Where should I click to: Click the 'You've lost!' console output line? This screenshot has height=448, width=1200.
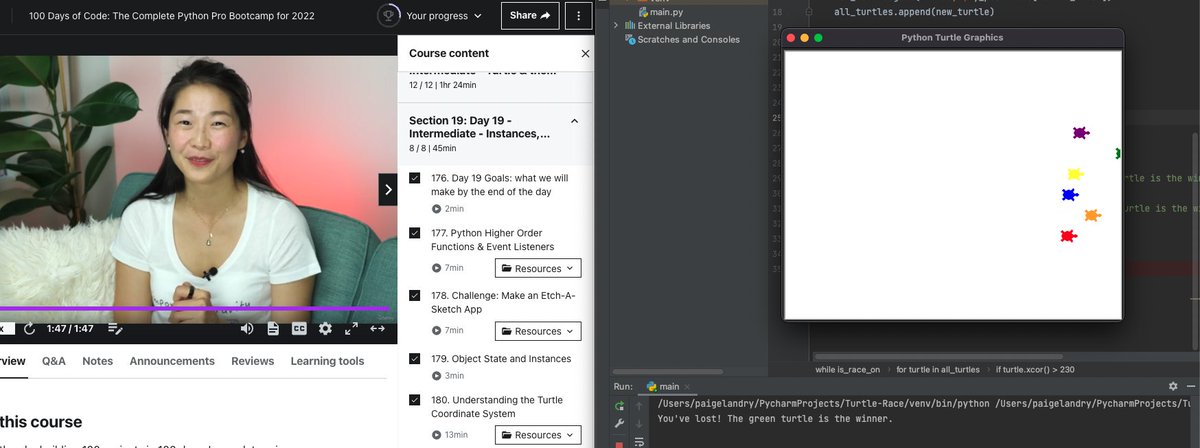pos(775,418)
